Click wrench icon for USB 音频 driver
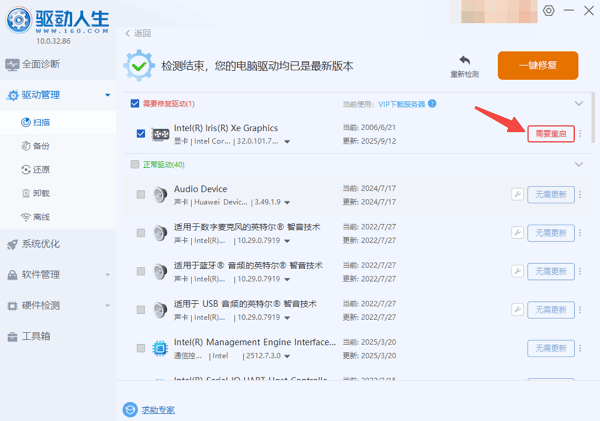The width and height of the screenshot is (600, 421). (x=517, y=309)
